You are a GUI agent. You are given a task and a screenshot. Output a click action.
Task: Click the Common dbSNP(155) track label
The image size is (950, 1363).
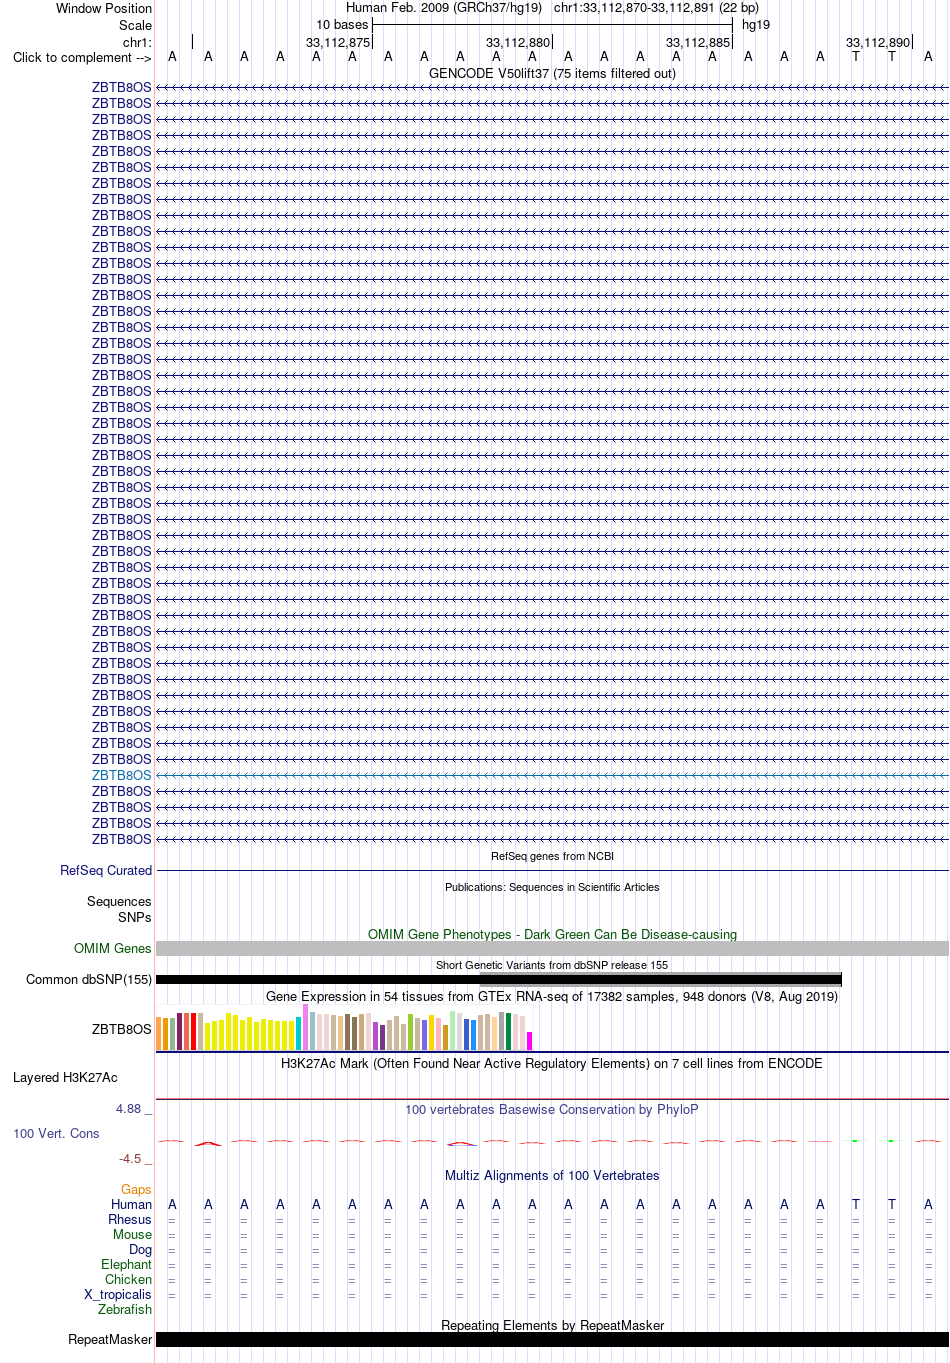point(89,979)
